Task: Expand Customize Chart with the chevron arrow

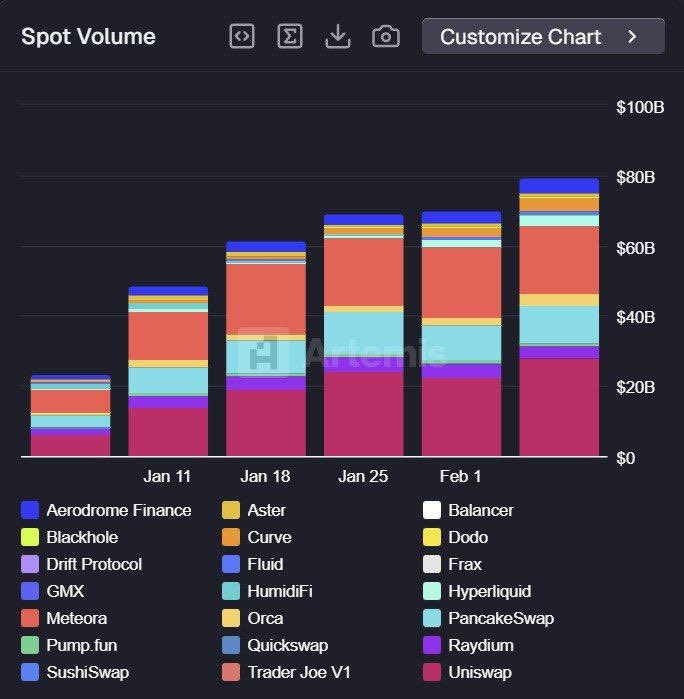Action: point(632,37)
